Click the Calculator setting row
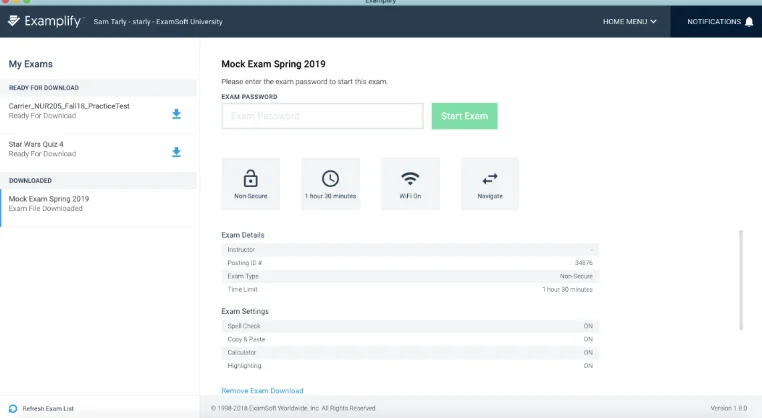762x418 pixels. (x=410, y=352)
